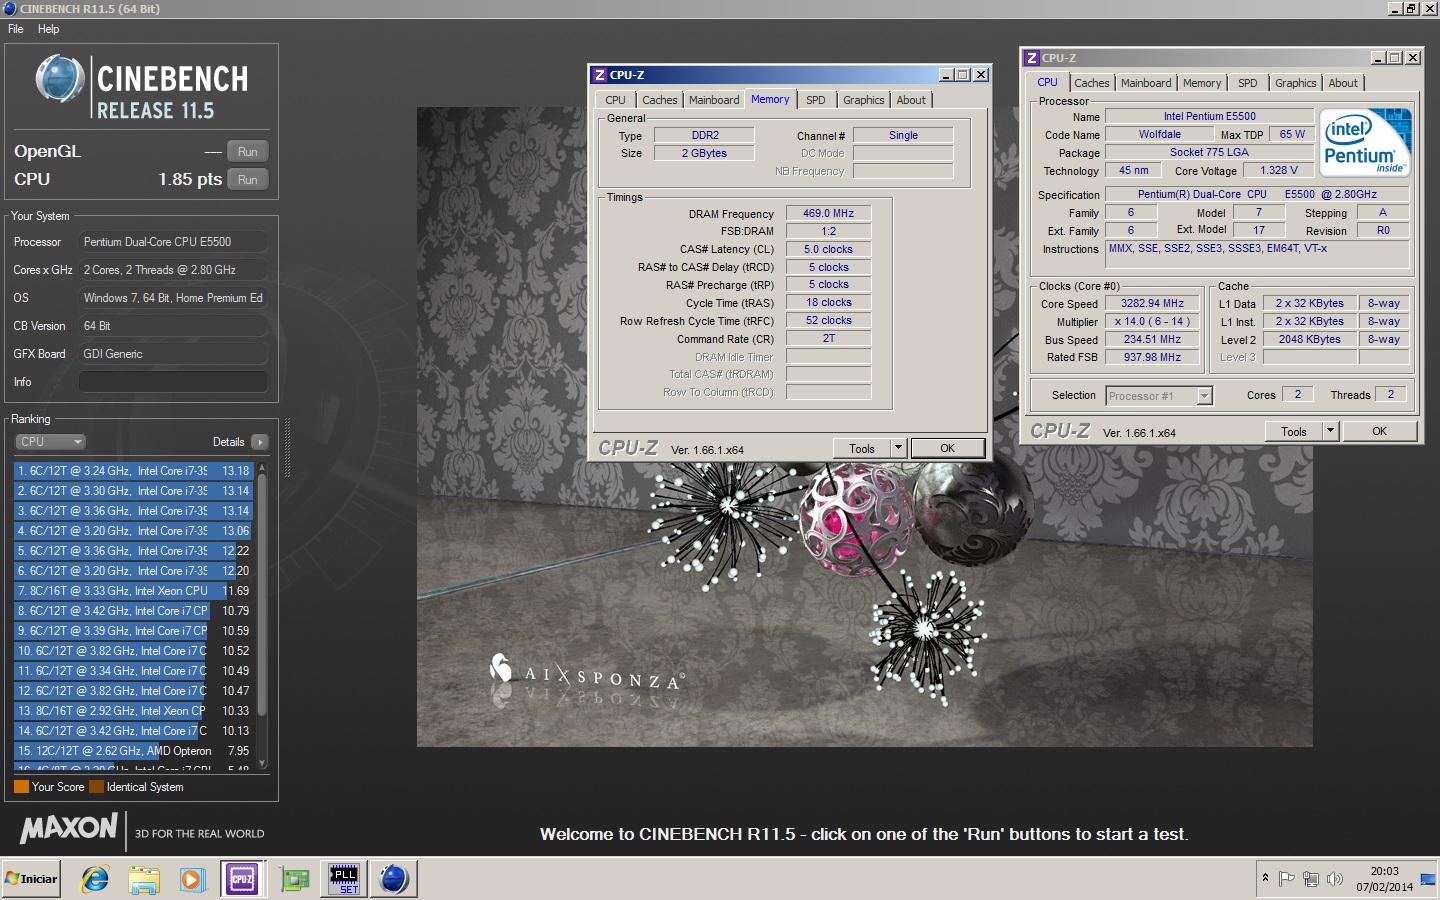
Task: Switch to PLL SET taskbar application
Action: (344, 879)
